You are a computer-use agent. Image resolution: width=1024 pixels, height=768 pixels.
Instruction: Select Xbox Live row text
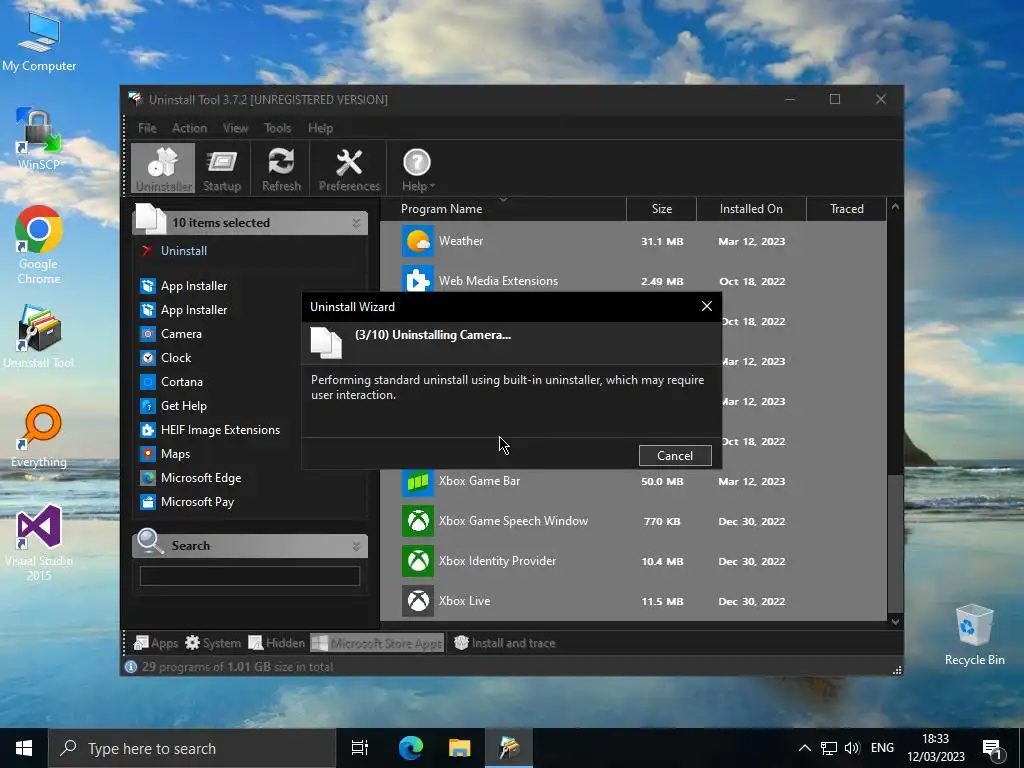pos(464,601)
